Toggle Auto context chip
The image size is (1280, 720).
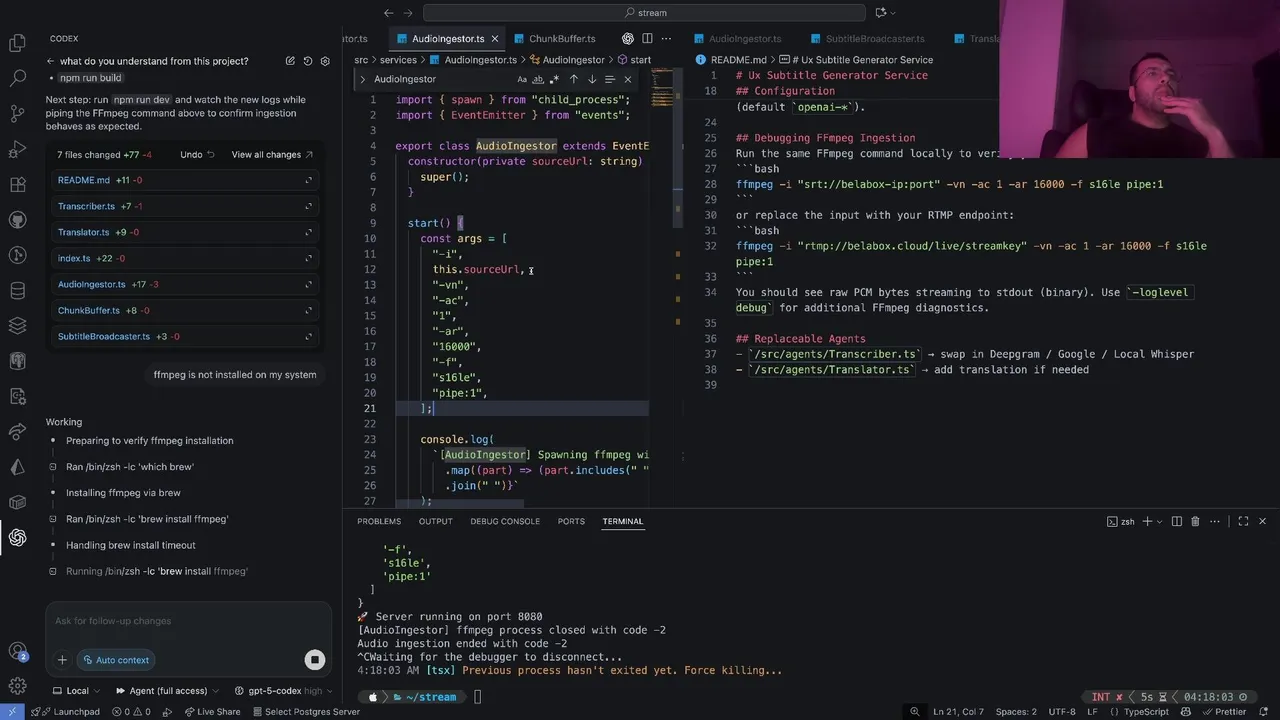point(116,660)
